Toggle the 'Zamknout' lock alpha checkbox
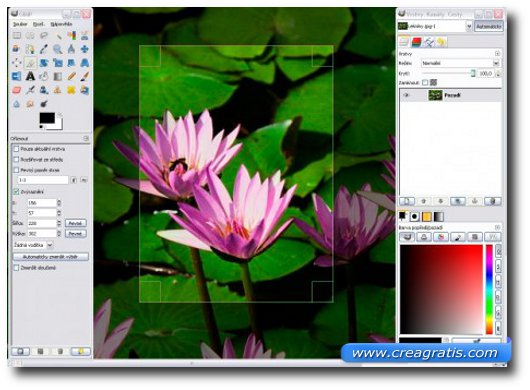 point(425,82)
